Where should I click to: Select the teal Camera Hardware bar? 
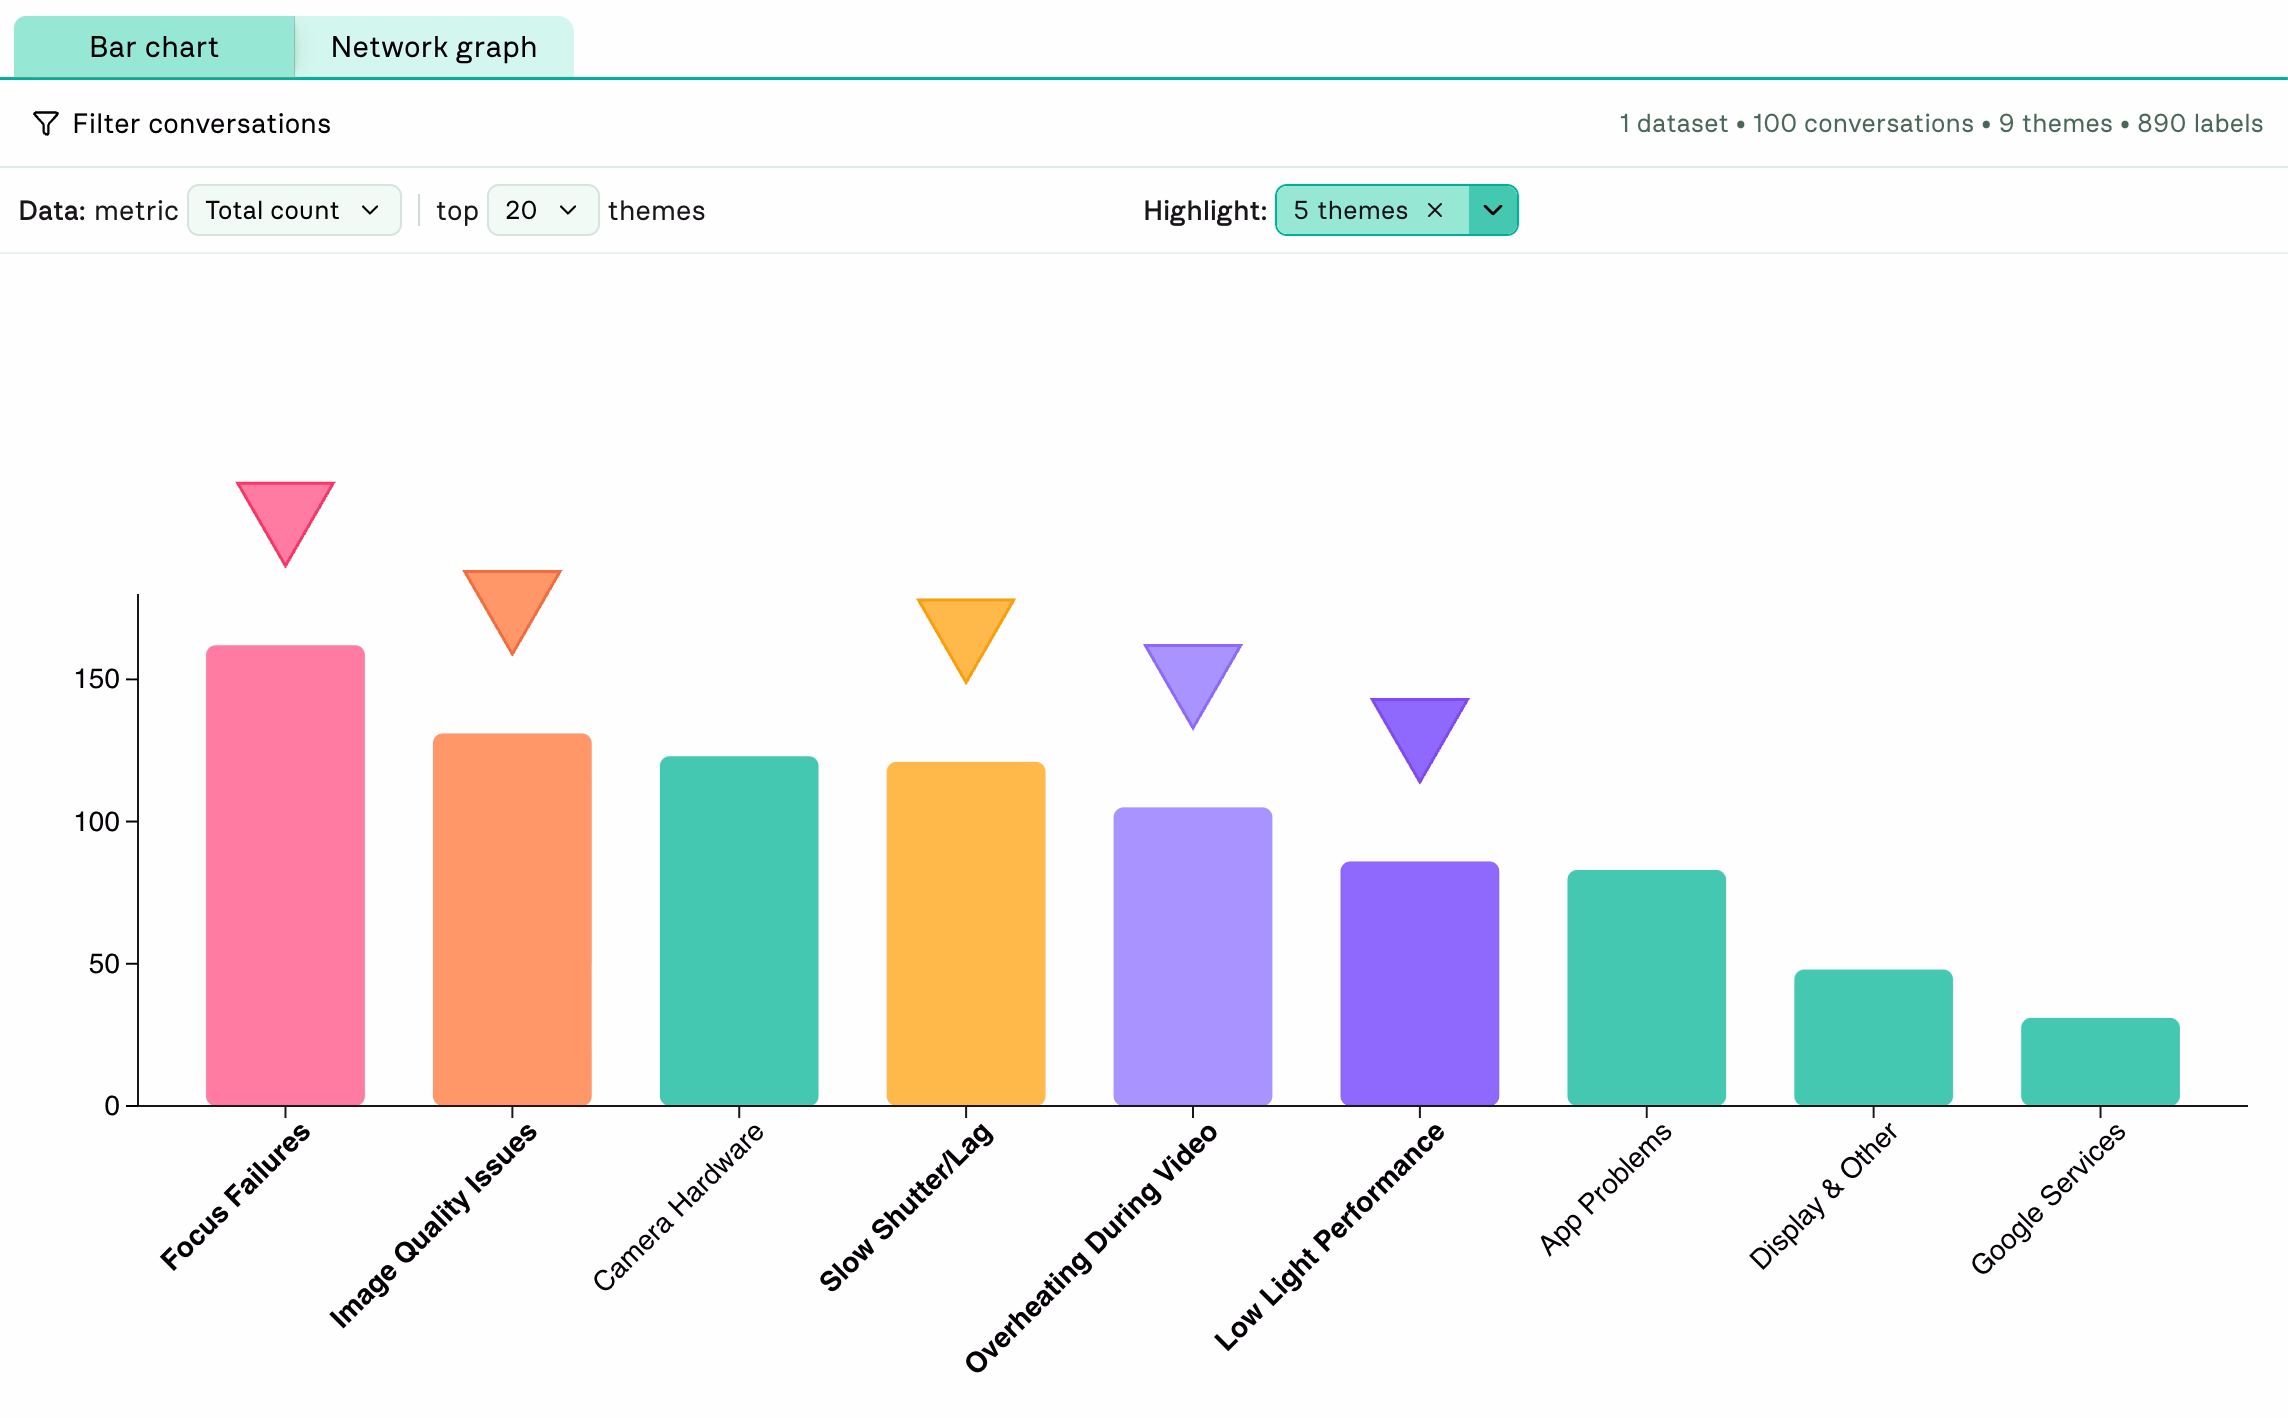pos(739,930)
